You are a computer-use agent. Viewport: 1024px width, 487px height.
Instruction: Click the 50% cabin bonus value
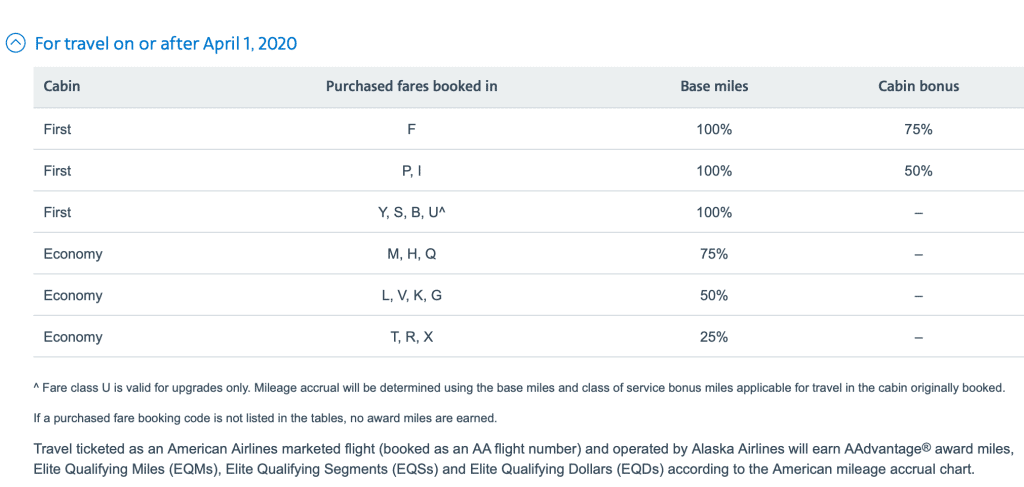click(918, 171)
